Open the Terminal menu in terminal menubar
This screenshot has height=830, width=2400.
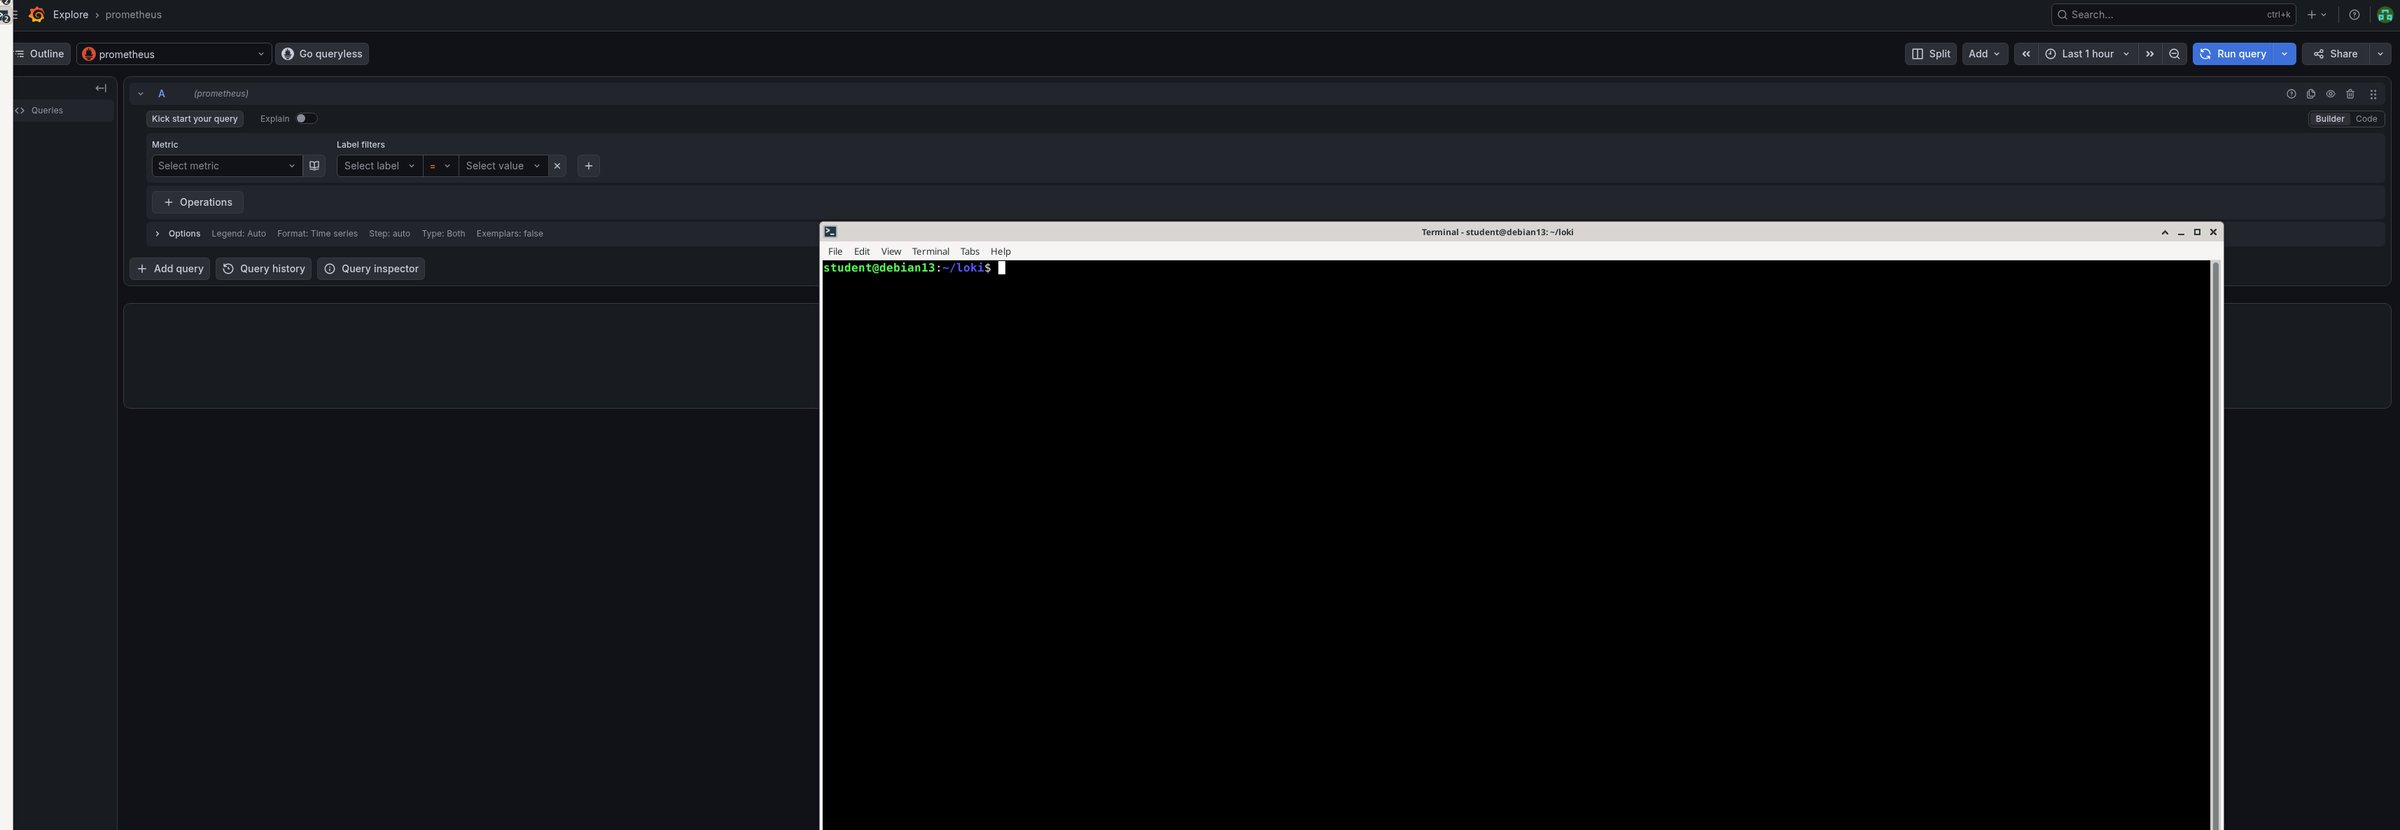point(930,251)
